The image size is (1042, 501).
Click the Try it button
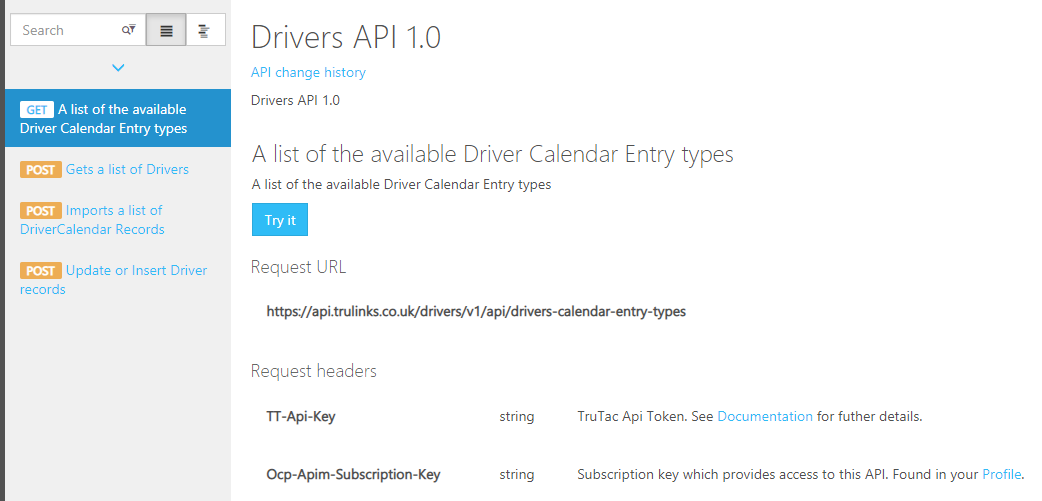(280, 220)
